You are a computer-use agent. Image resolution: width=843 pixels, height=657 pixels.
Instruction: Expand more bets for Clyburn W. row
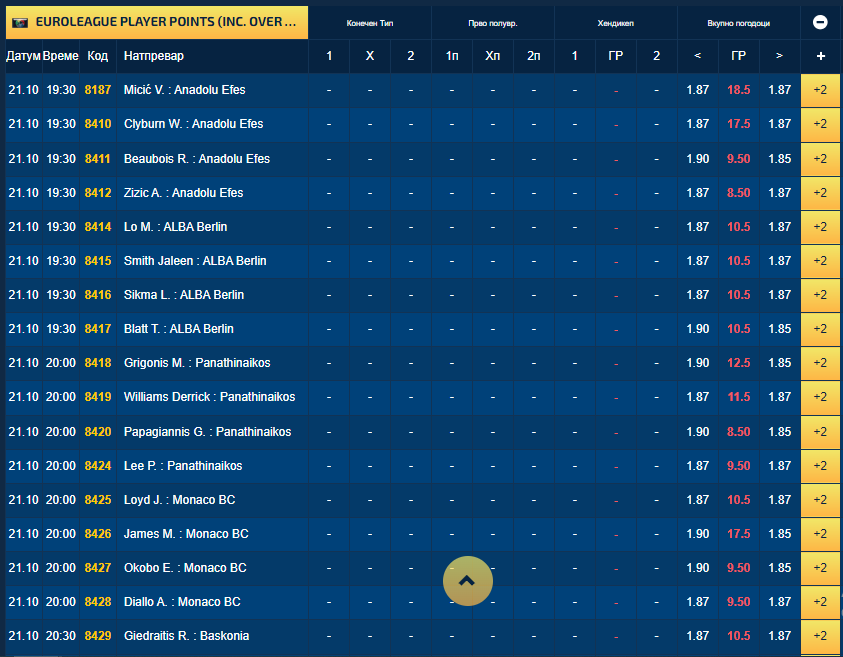pos(820,124)
